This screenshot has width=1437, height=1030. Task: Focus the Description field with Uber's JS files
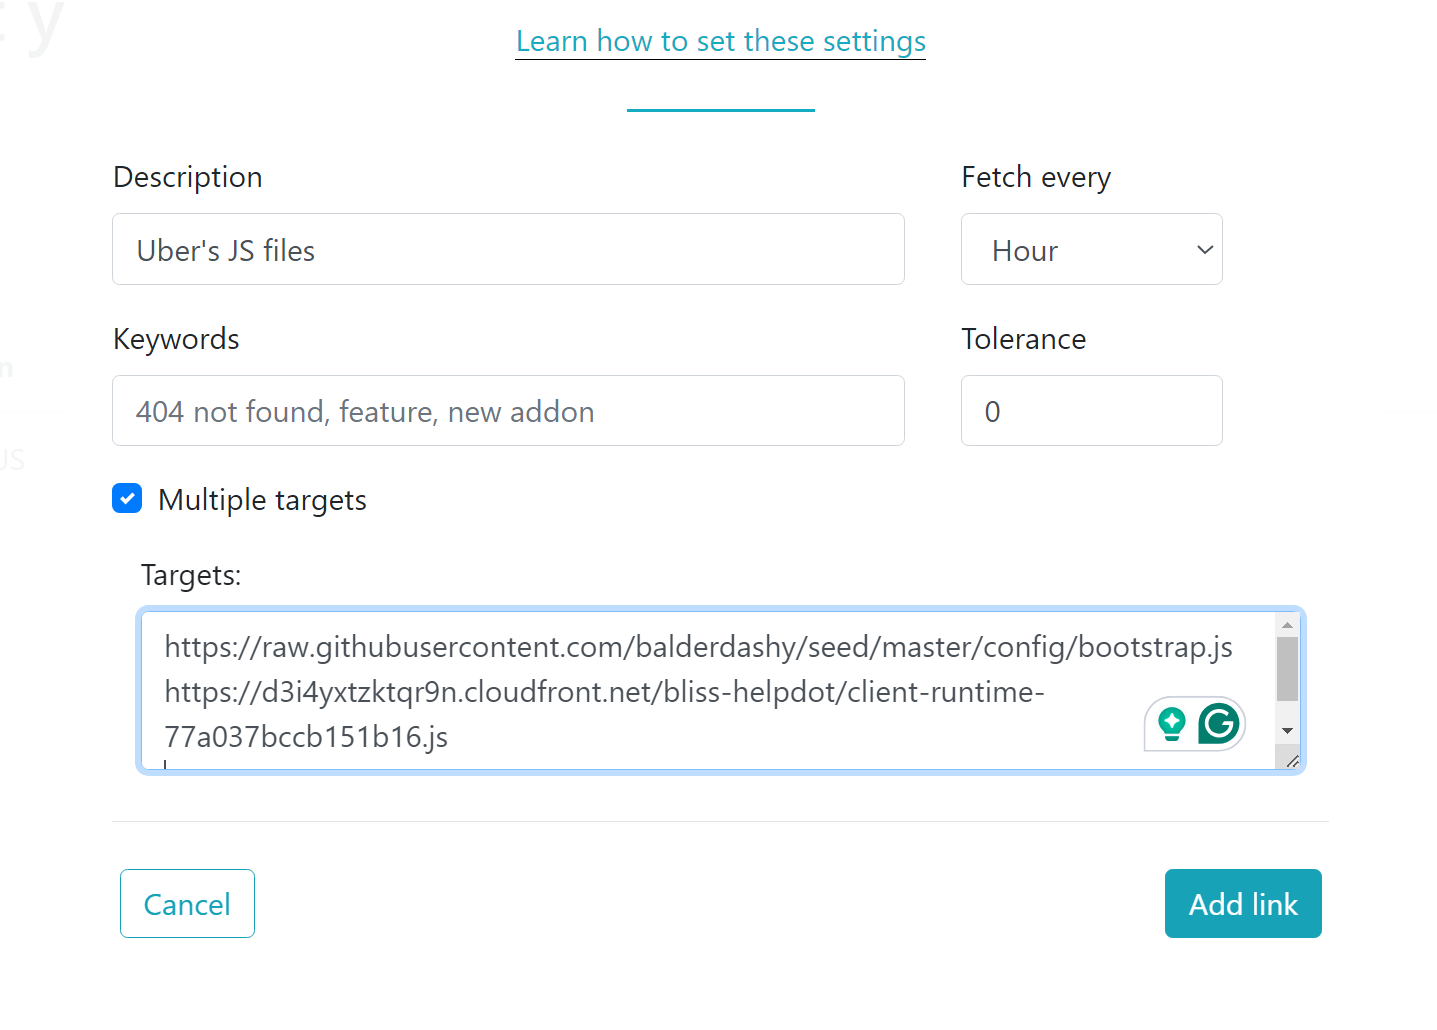tap(508, 249)
